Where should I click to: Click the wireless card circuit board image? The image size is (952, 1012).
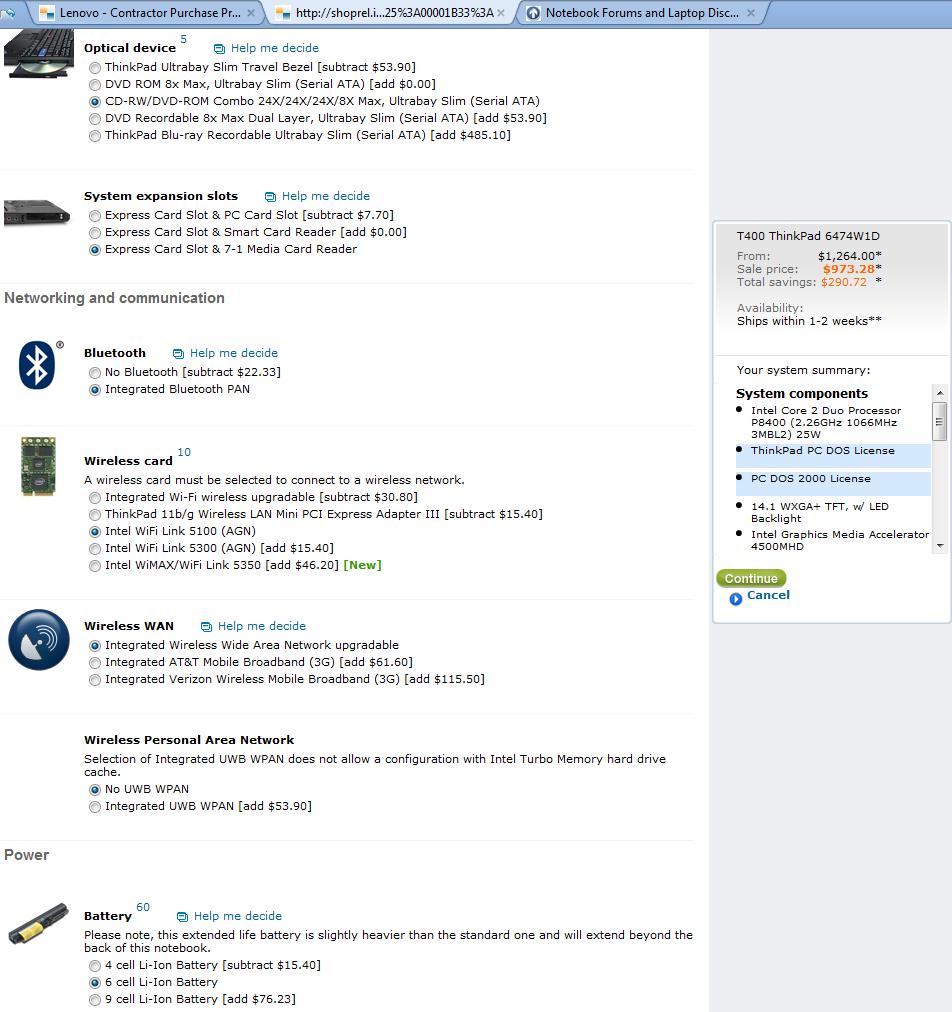coord(38,466)
